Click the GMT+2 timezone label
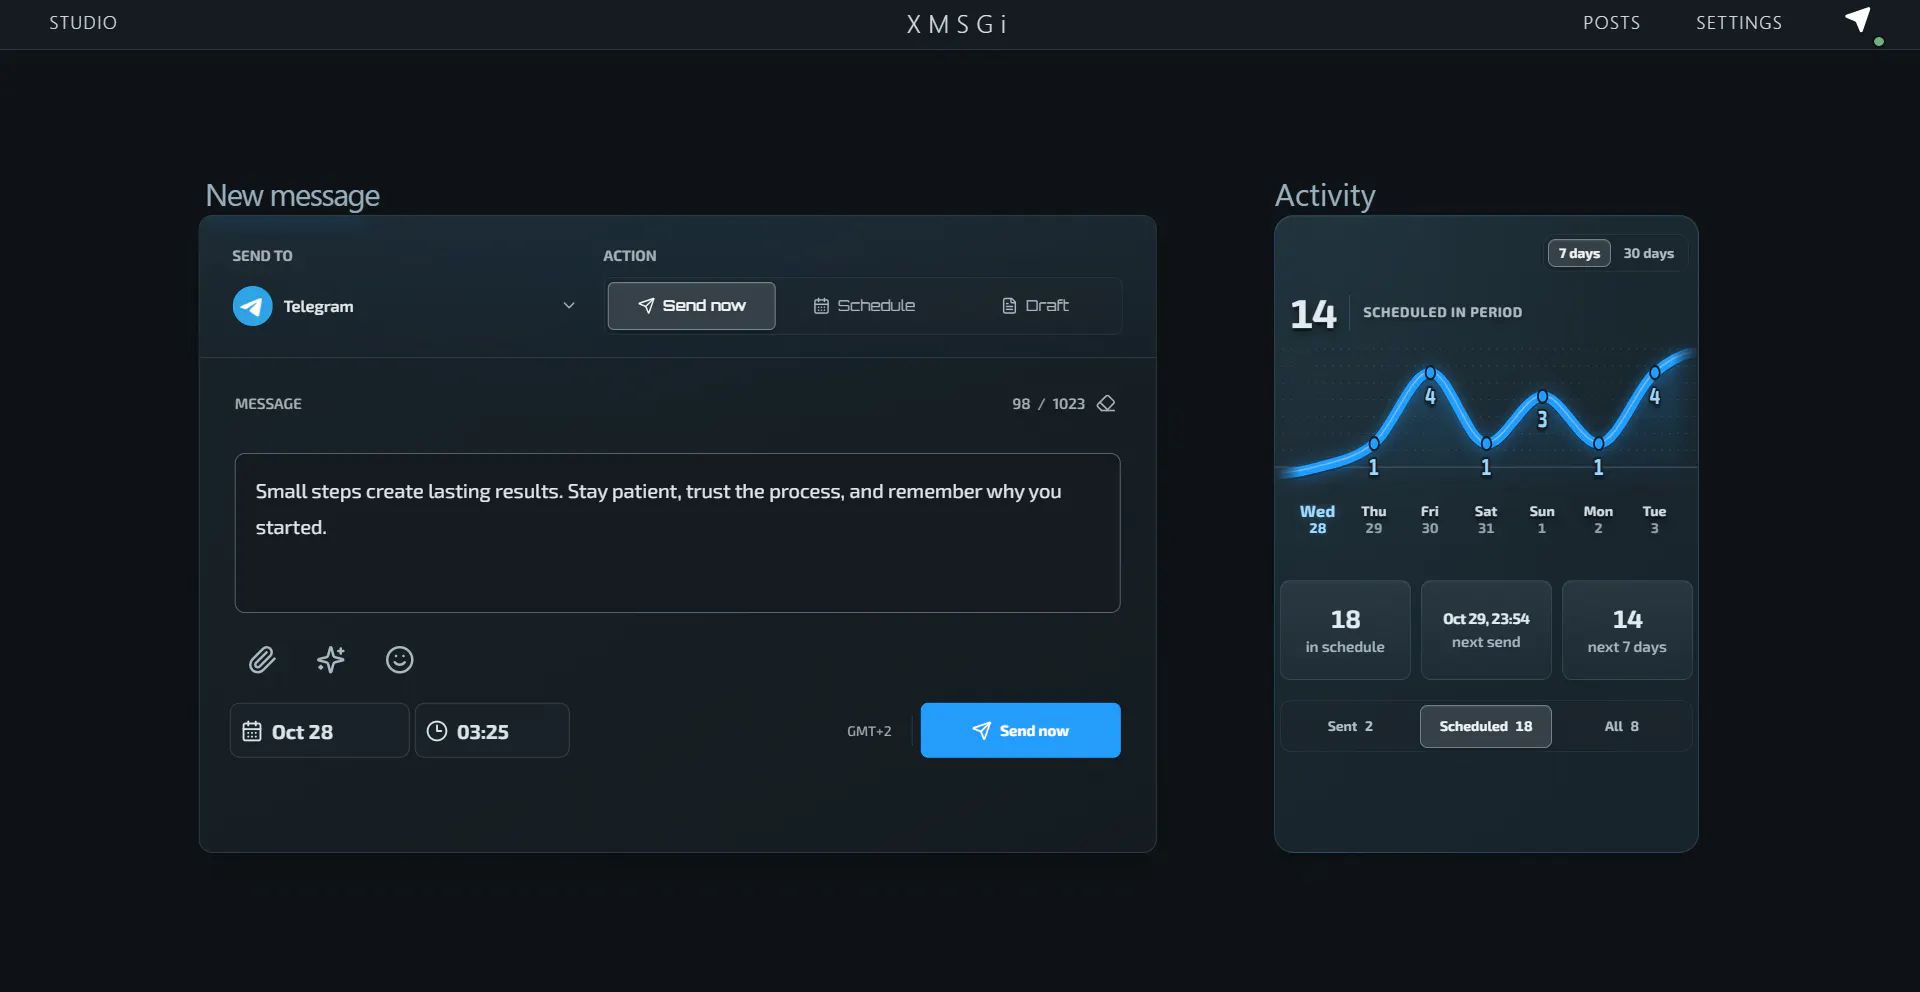 coord(869,731)
